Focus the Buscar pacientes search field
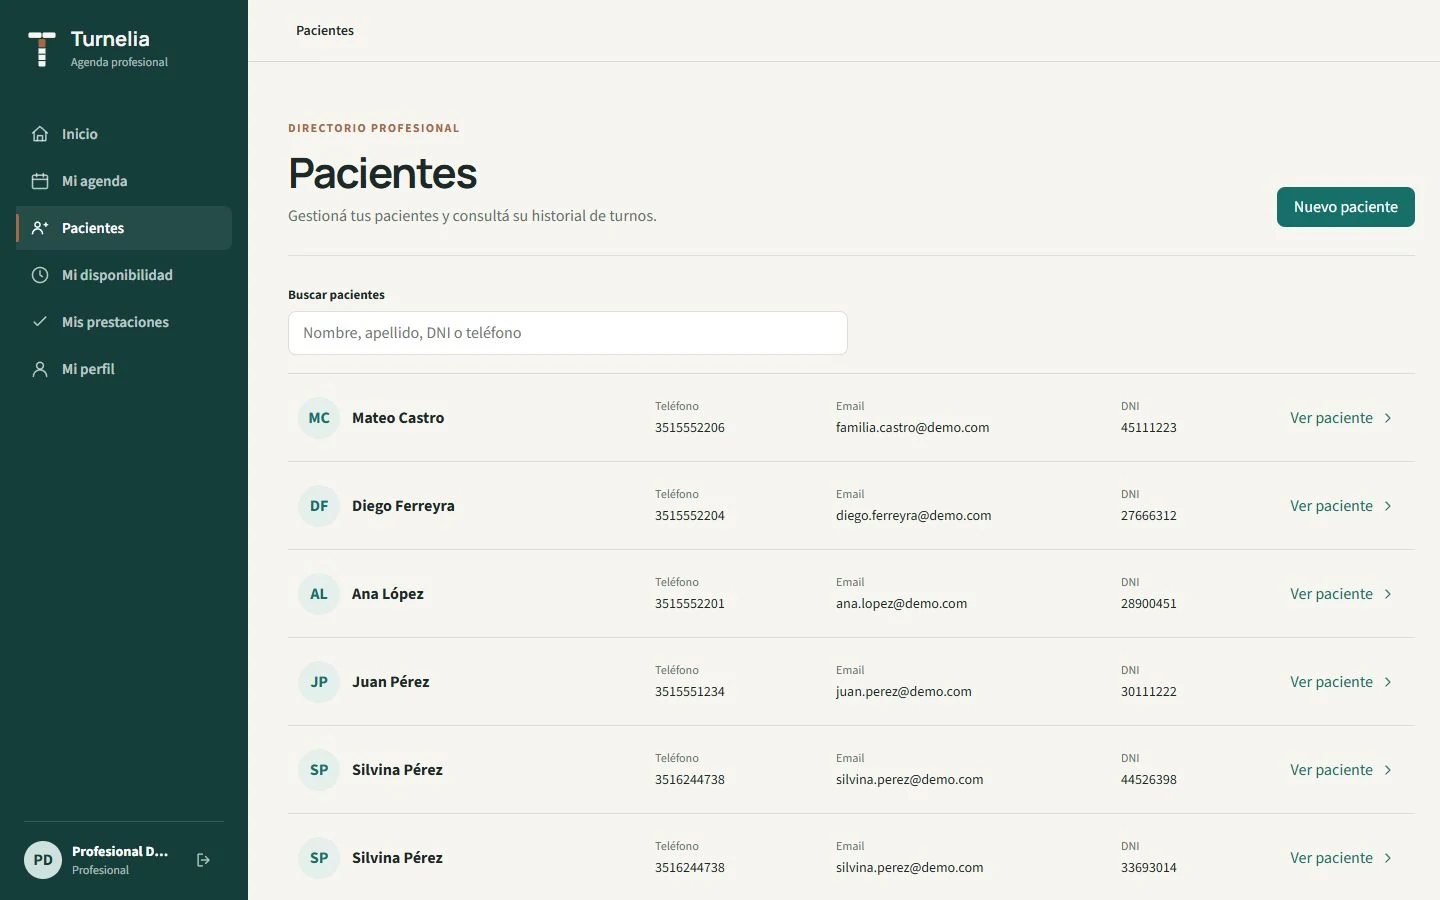Image resolution: width=1440 pixels, height=900 pixels. pos(568,333)
